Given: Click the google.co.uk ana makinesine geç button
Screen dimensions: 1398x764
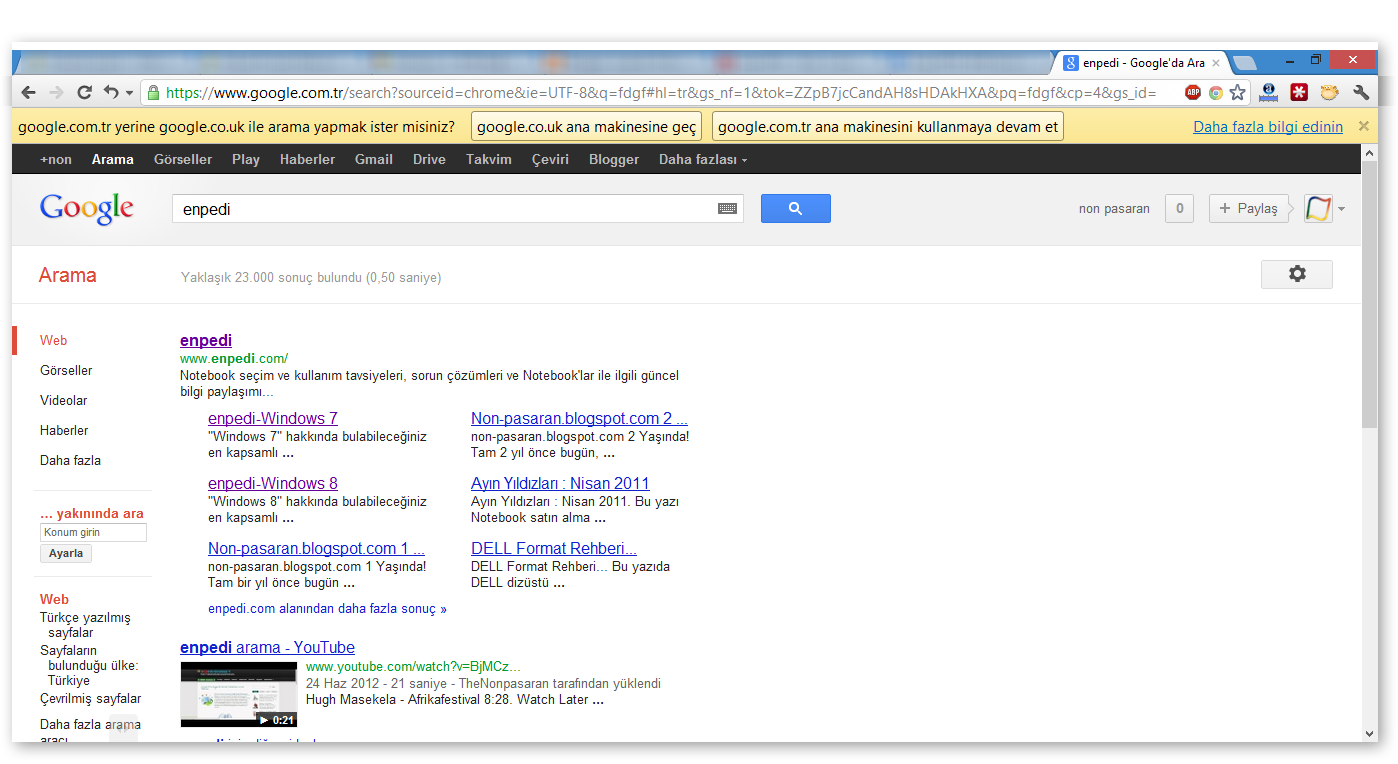Looking at the screenshot, I should coord(586,127).
